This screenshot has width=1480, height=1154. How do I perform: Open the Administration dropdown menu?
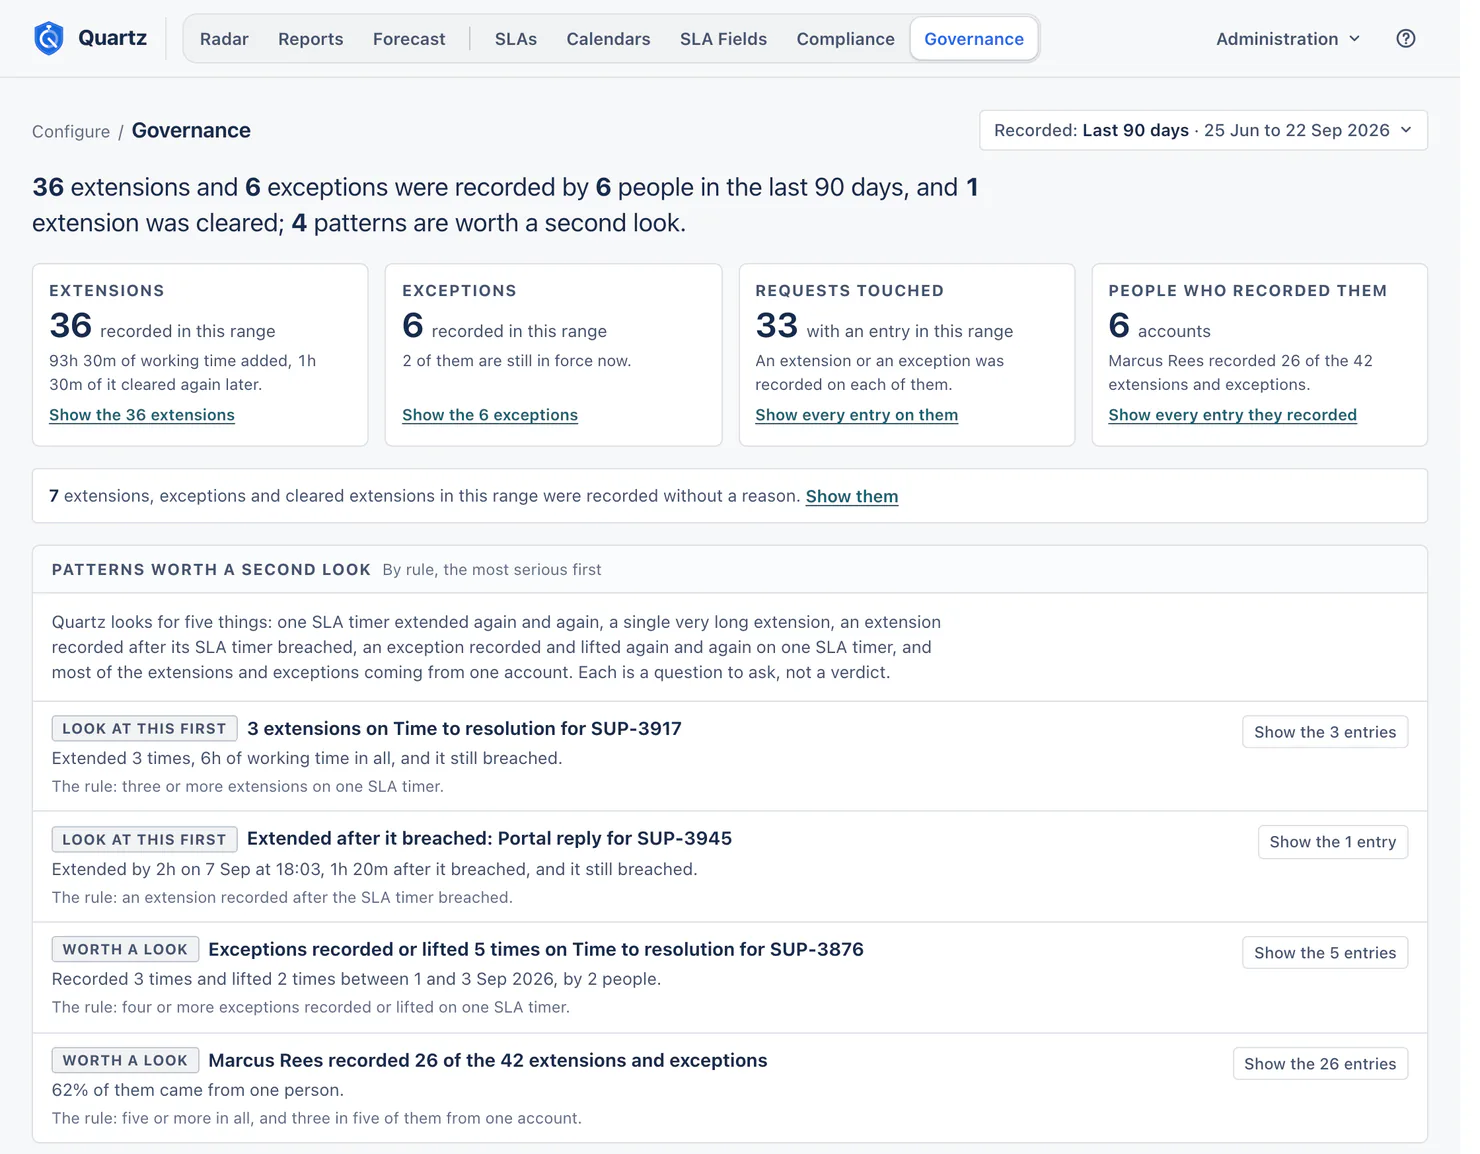[1288, 39]
